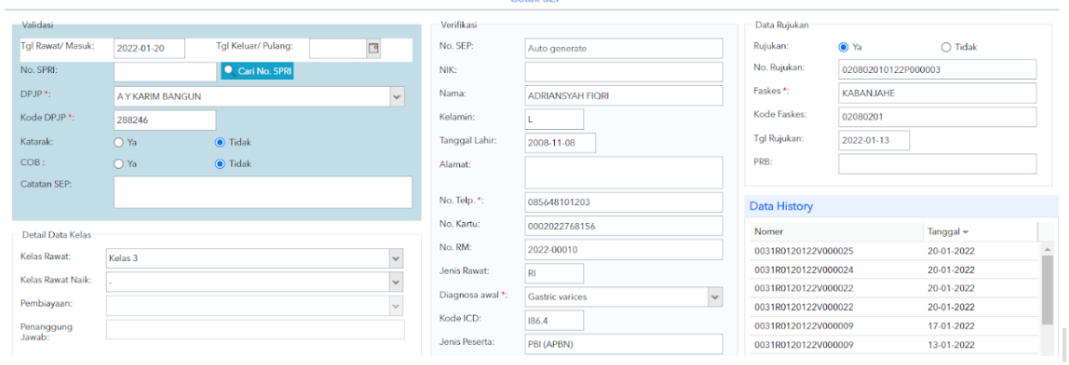Click the No. Telp. field
The height and width of the screenshot is (365, 1069).
pos(624,202)
